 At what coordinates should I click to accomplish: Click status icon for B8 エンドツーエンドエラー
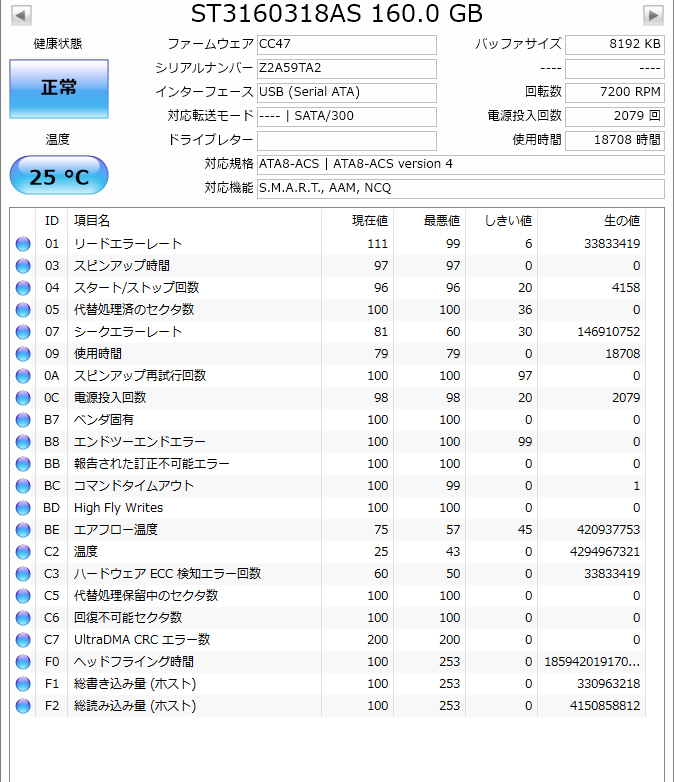click(23, 442)
